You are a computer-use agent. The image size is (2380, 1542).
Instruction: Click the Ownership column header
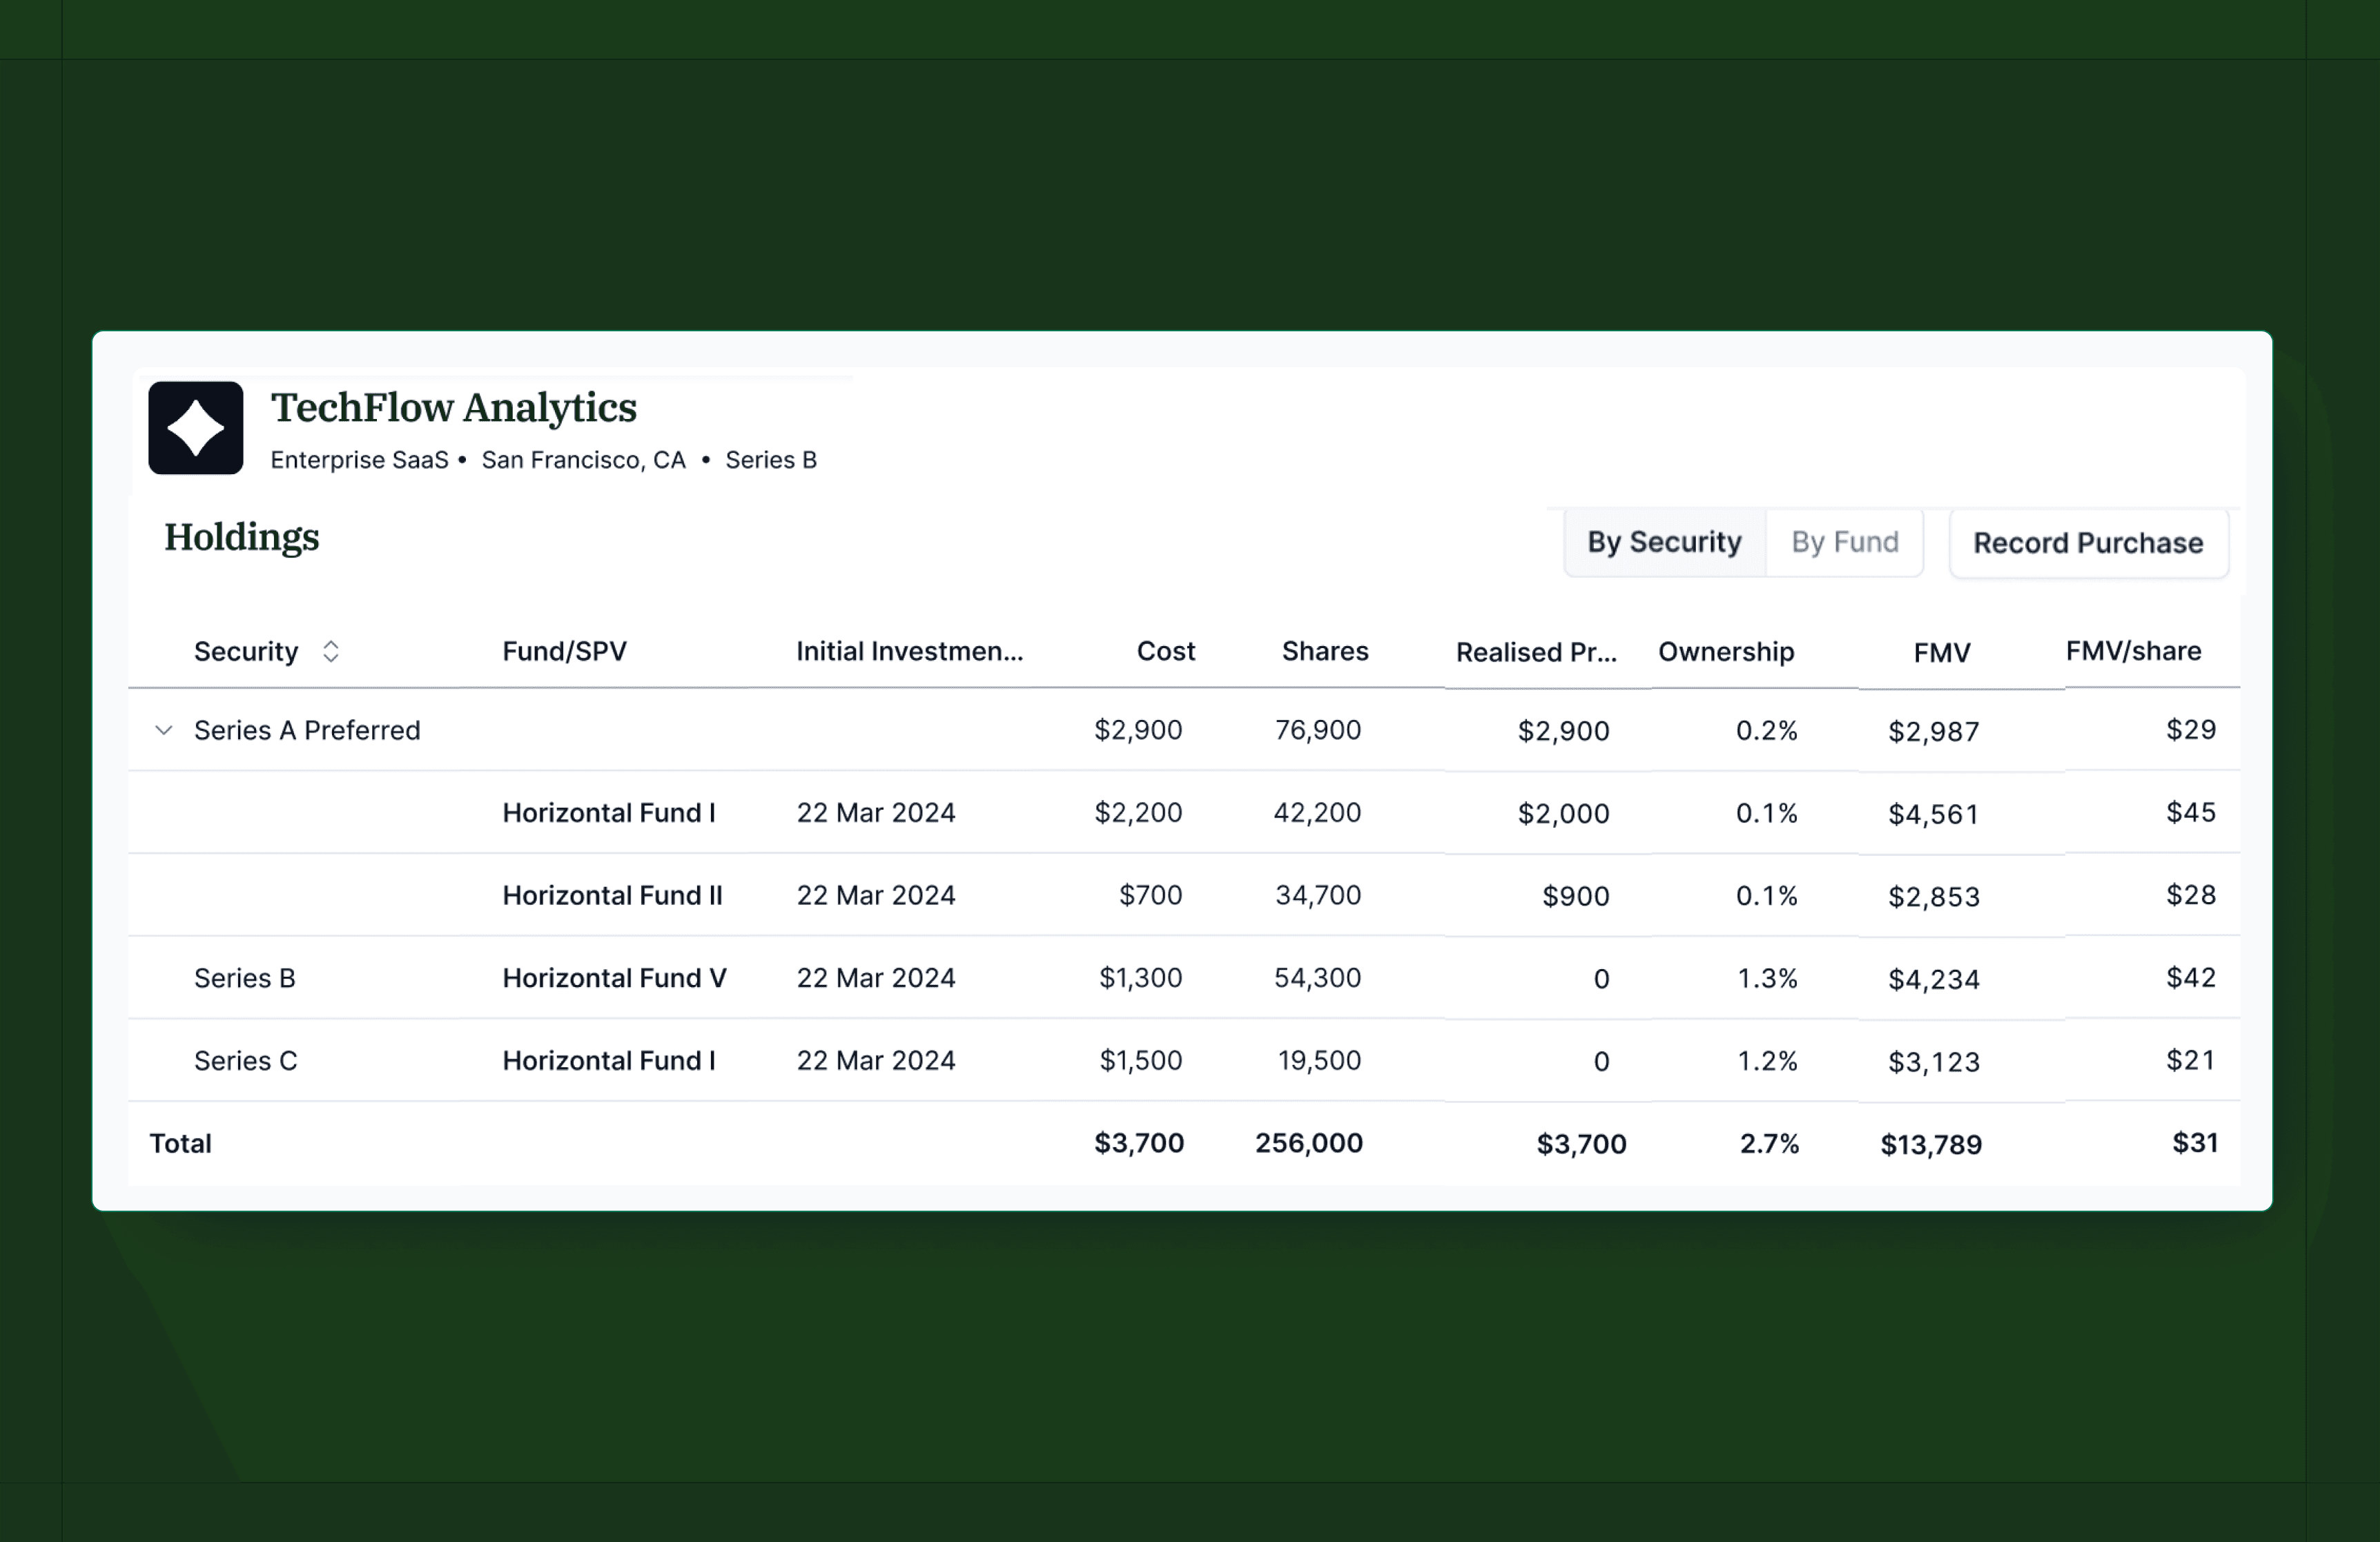pos(1725,652)
